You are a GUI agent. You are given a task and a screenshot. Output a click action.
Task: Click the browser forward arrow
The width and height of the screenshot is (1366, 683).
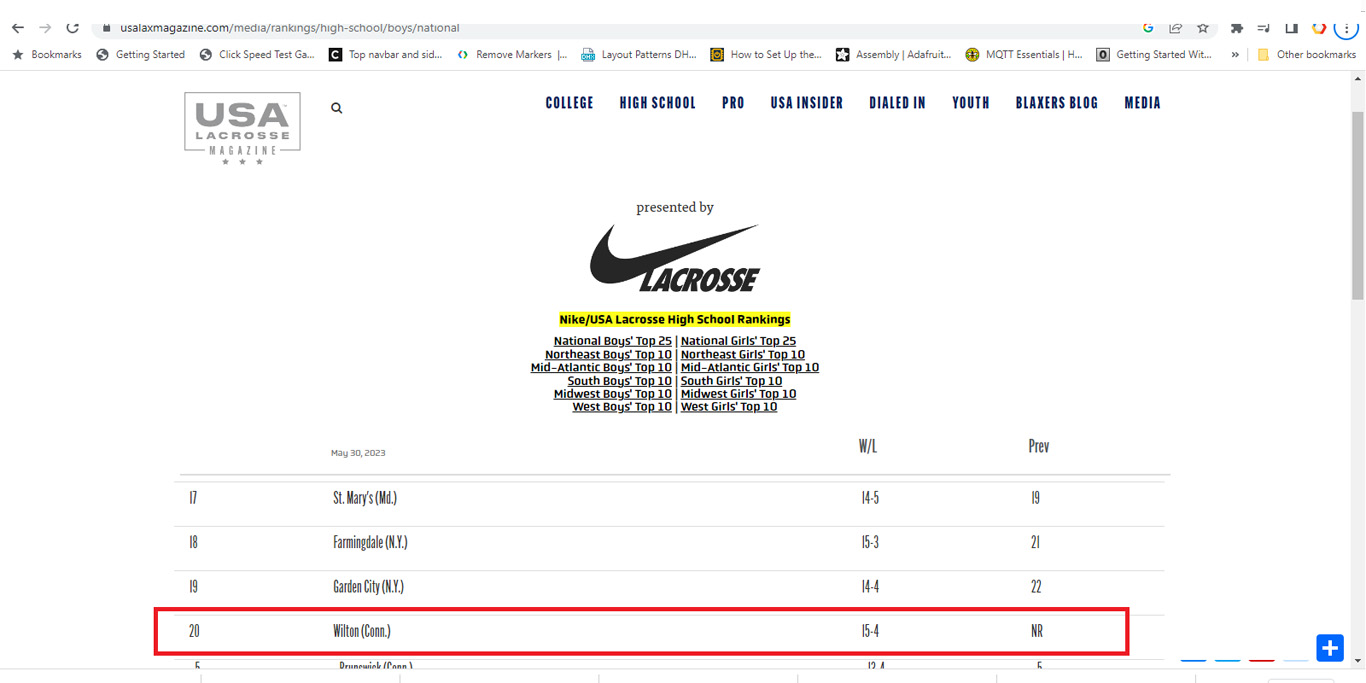point(45,28)
